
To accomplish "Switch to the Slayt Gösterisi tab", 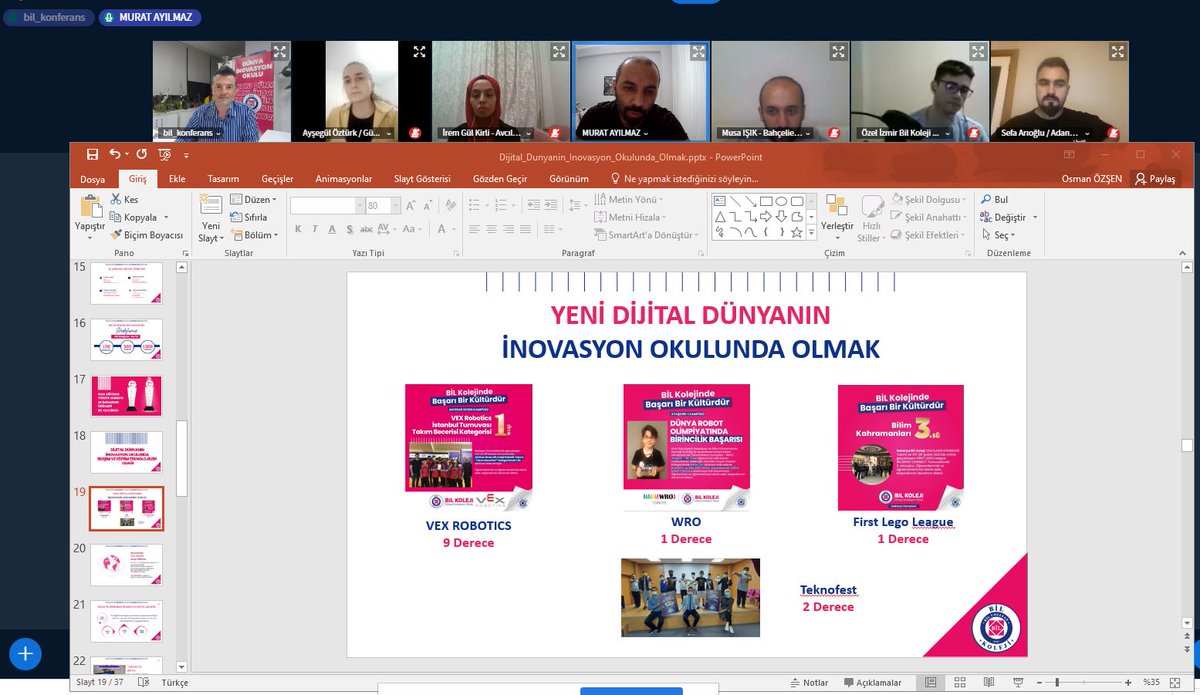I will click(422, 179).
